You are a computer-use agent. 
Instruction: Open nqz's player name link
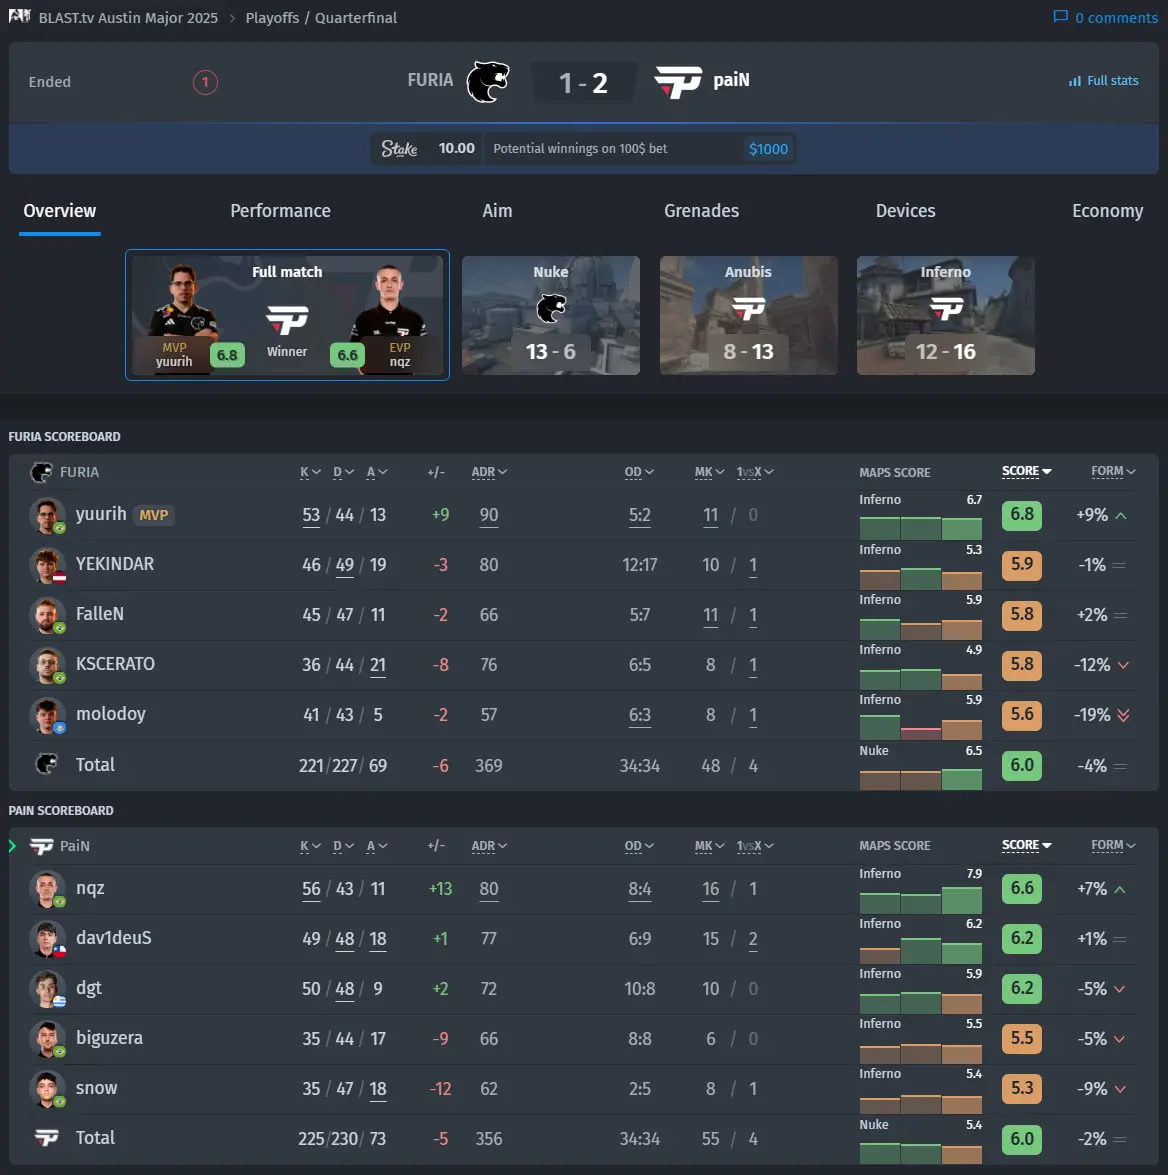[90, 889]
